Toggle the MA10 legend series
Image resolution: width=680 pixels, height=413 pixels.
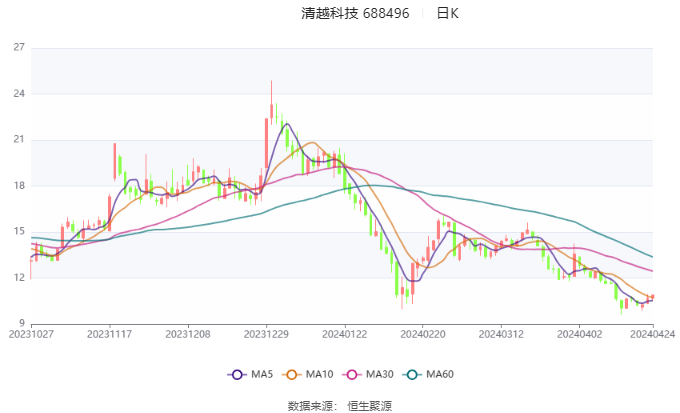[x=308, y=374]
